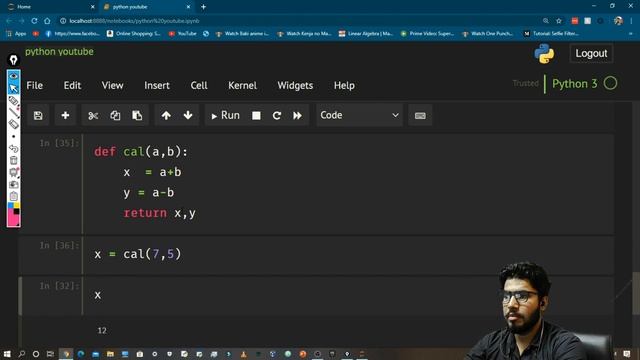Click the Logout button
Image resolution: width=640 pixels, height=360 pixels.
[591, 53]
